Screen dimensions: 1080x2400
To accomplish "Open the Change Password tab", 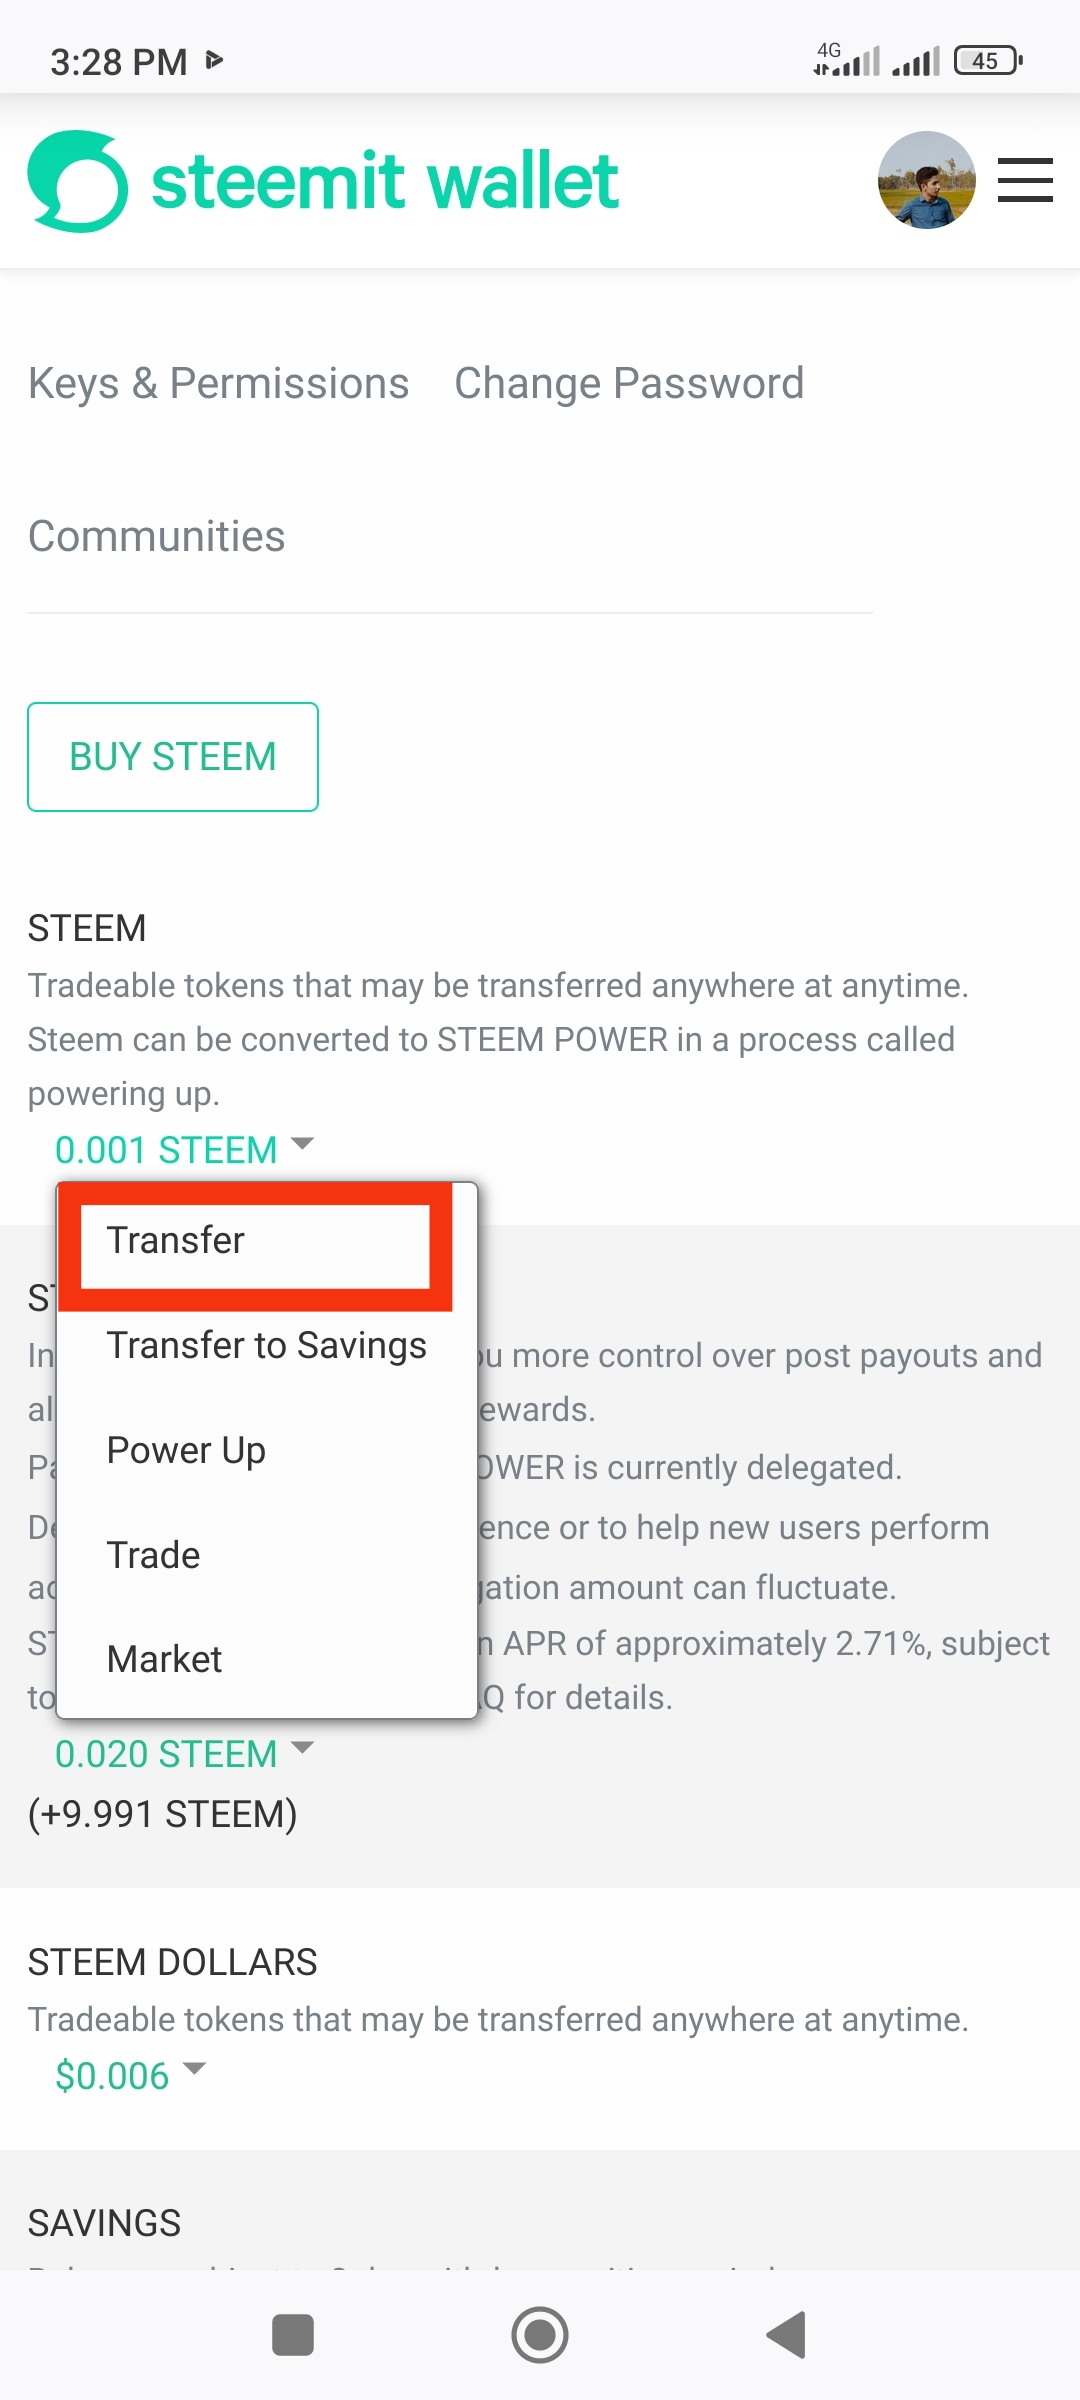I will [x=629, y=383].
